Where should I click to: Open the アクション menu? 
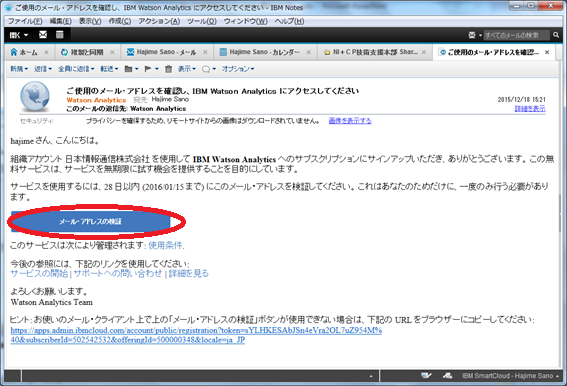159,21
